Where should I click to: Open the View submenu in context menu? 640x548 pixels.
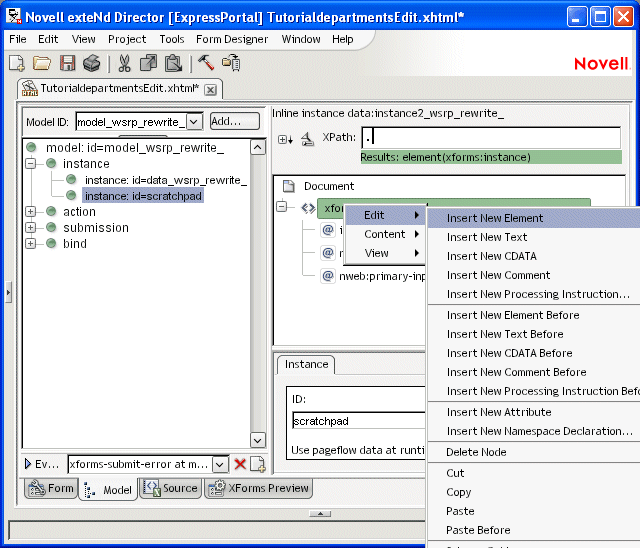pos(384,253)
